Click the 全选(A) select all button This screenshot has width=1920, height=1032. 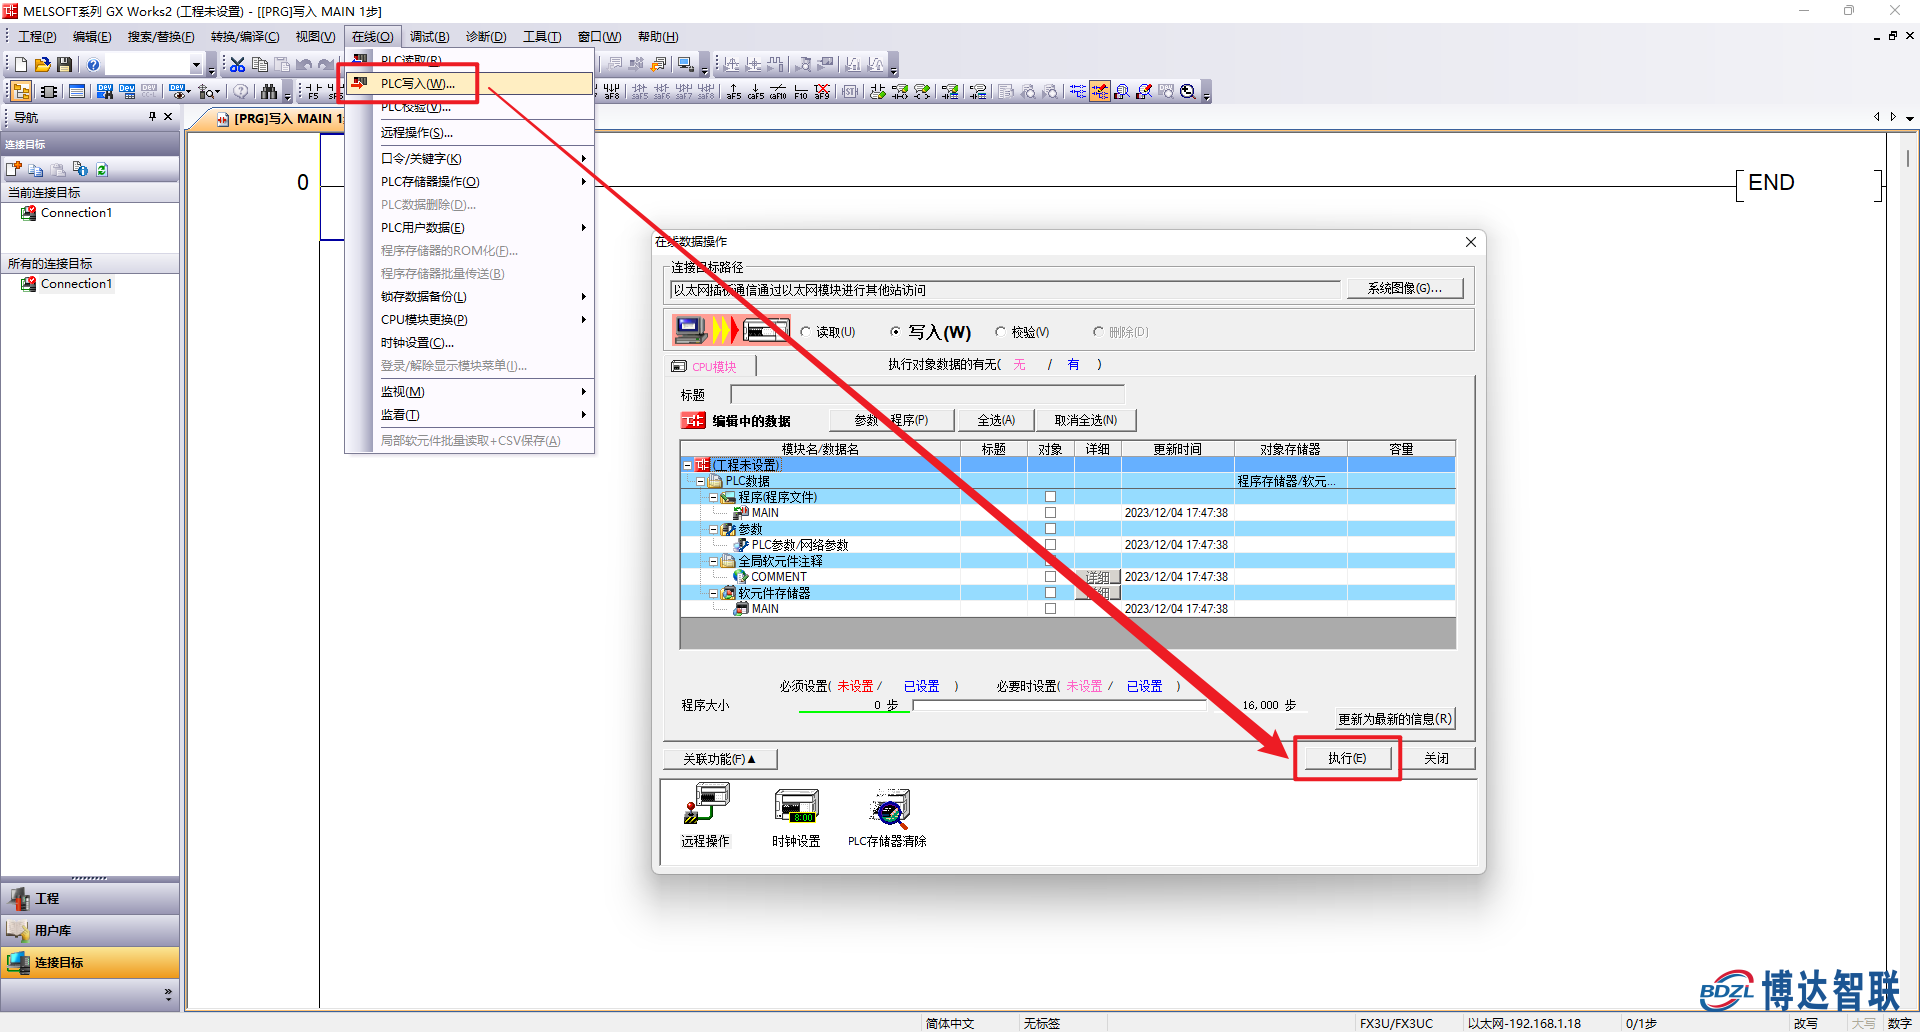[x=996, y=420]
